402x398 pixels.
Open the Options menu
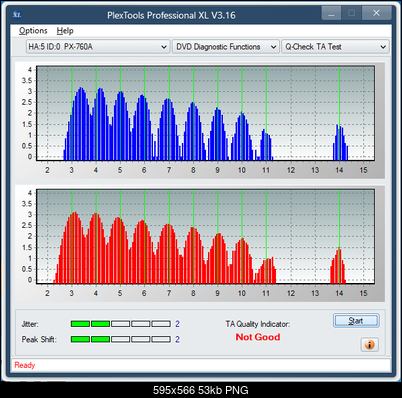pyautogui.click(x=33, y=31)
